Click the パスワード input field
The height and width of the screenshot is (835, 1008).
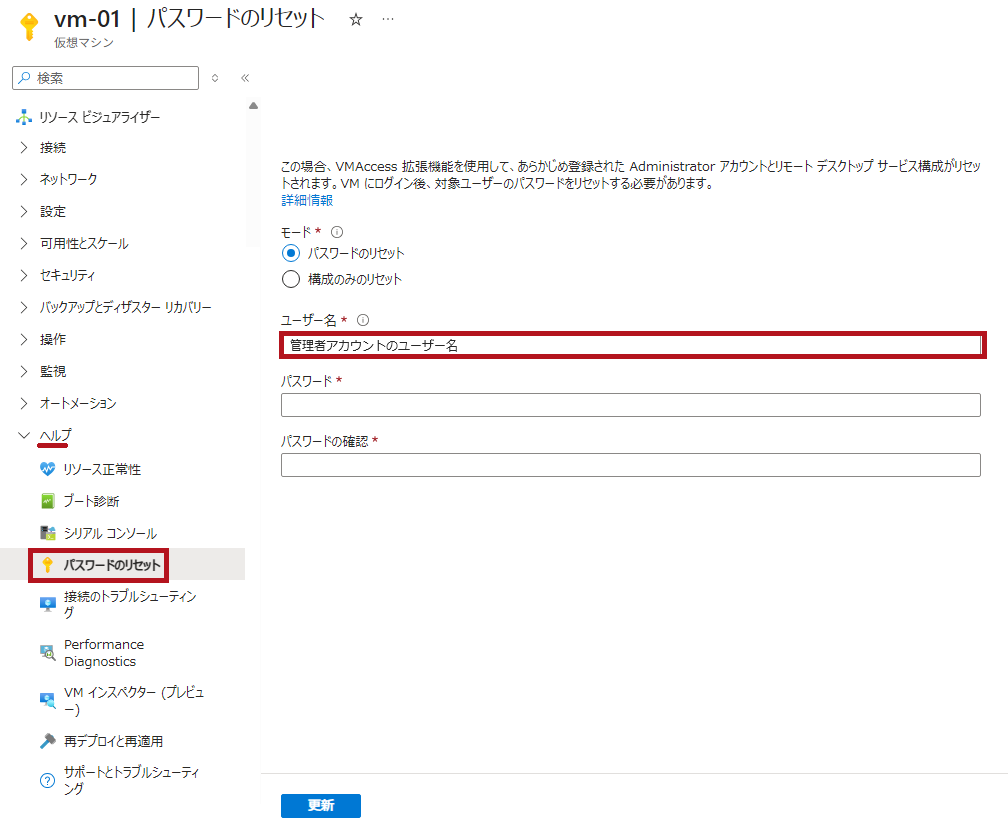pos(631,405)
